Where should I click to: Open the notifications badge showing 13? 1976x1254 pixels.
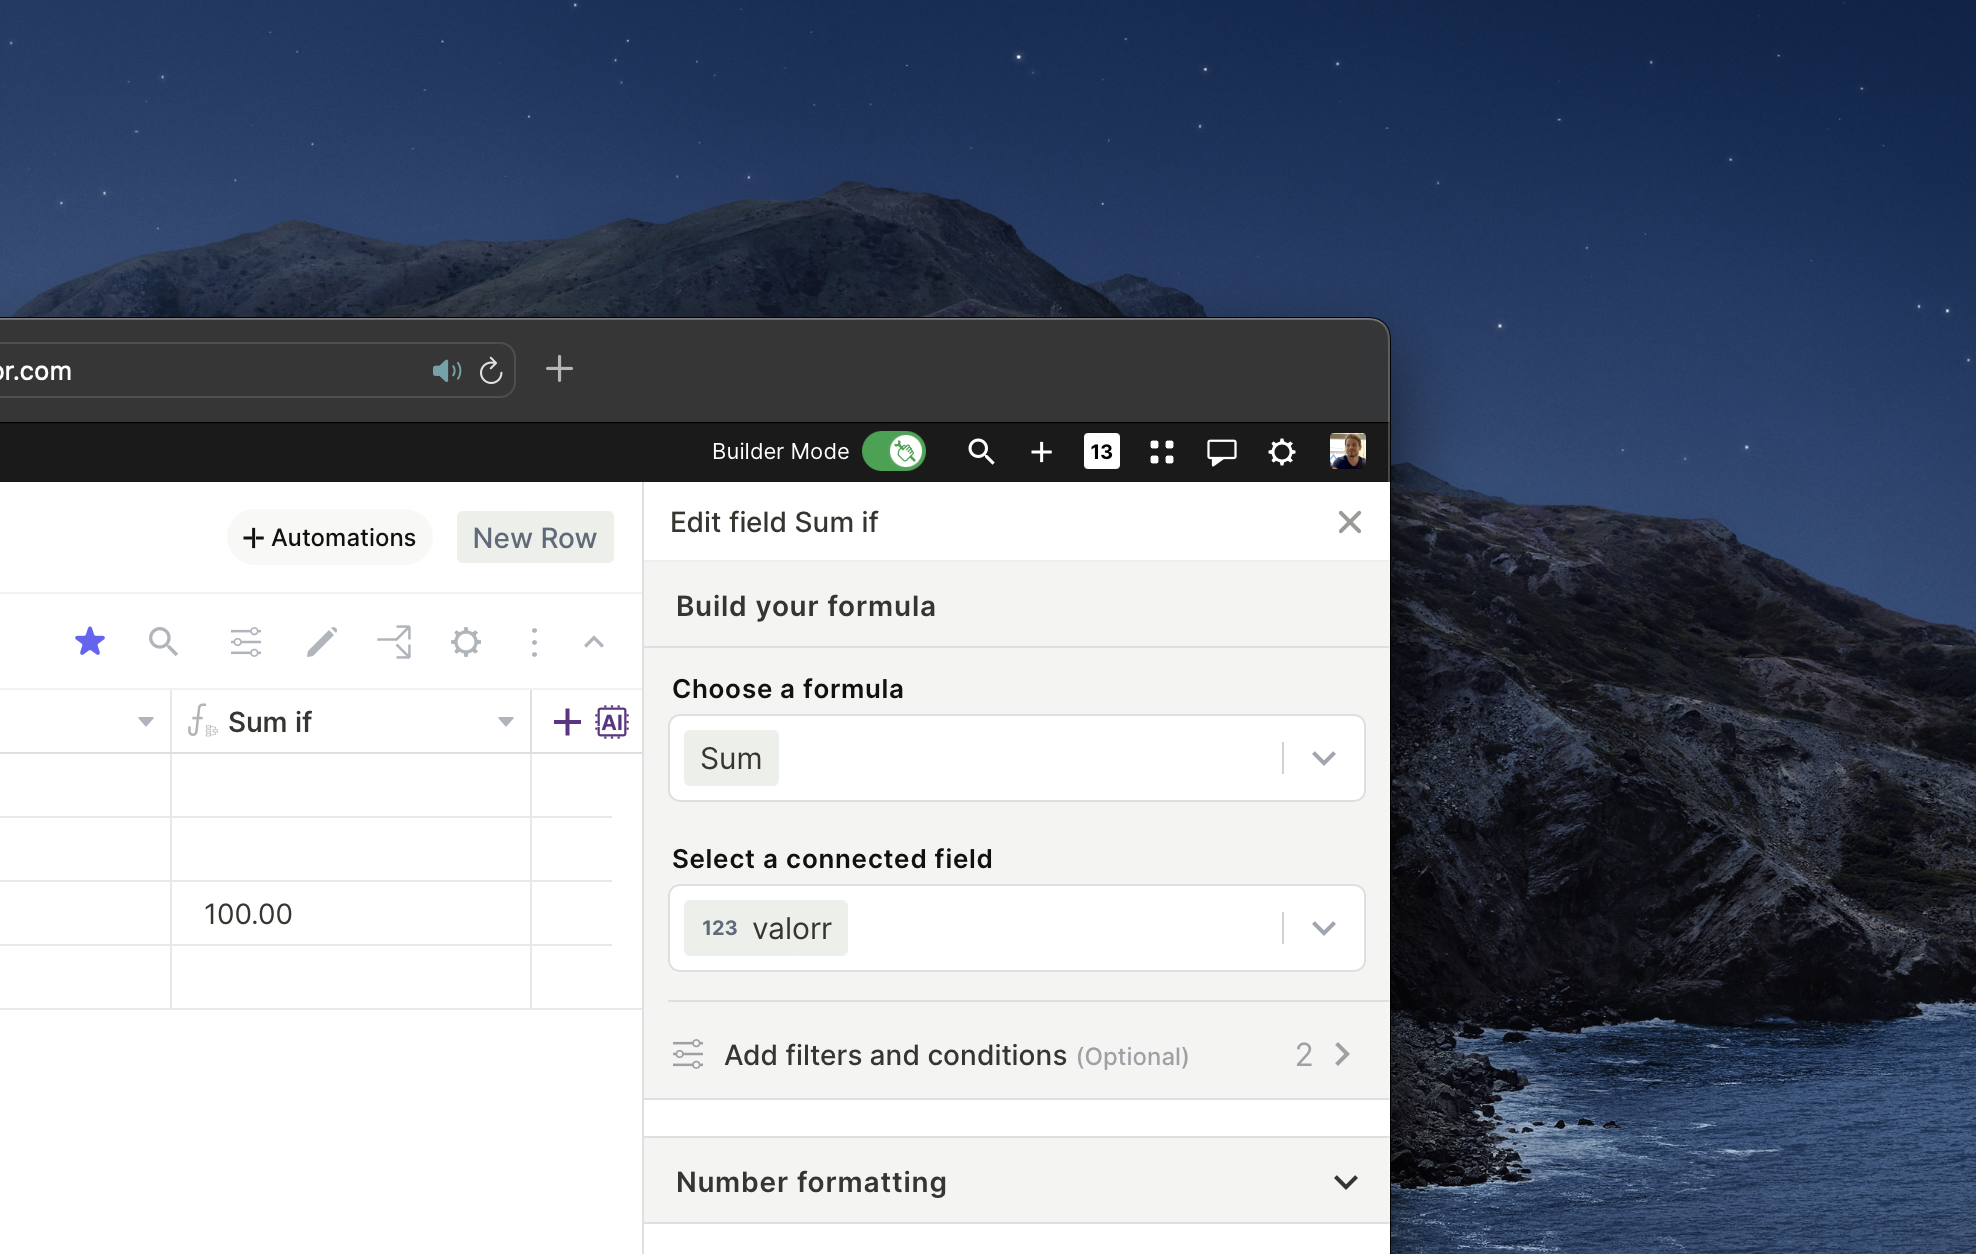[1101, 452]
